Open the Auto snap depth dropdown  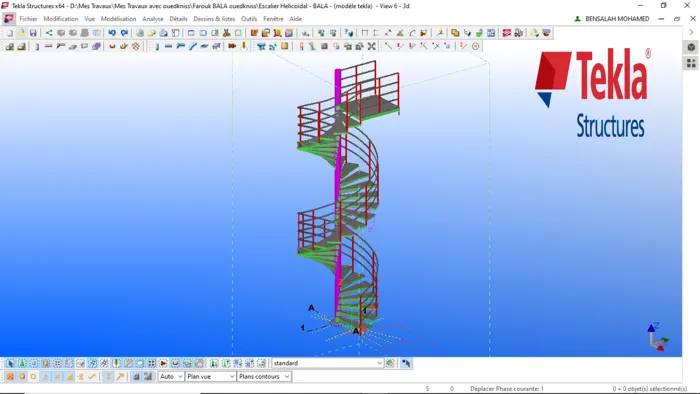(x=171, y=377)
